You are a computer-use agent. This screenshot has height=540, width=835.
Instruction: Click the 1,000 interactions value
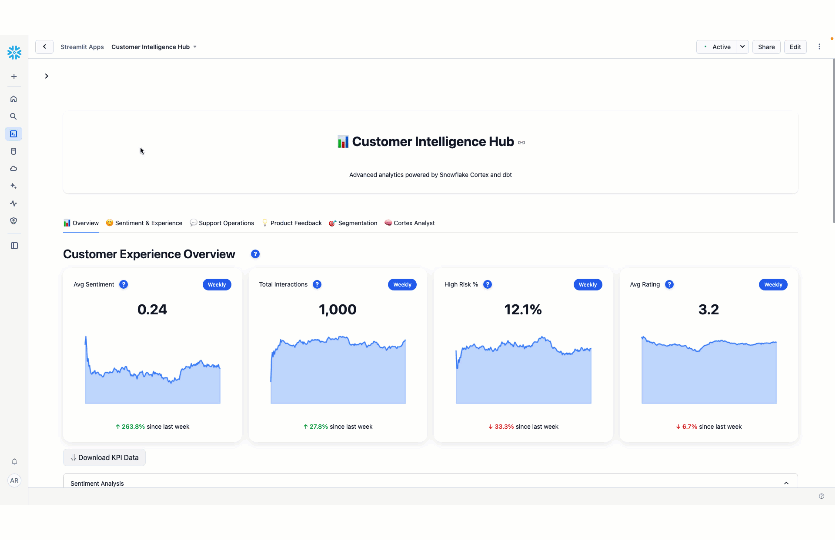[x=338, y=309]
